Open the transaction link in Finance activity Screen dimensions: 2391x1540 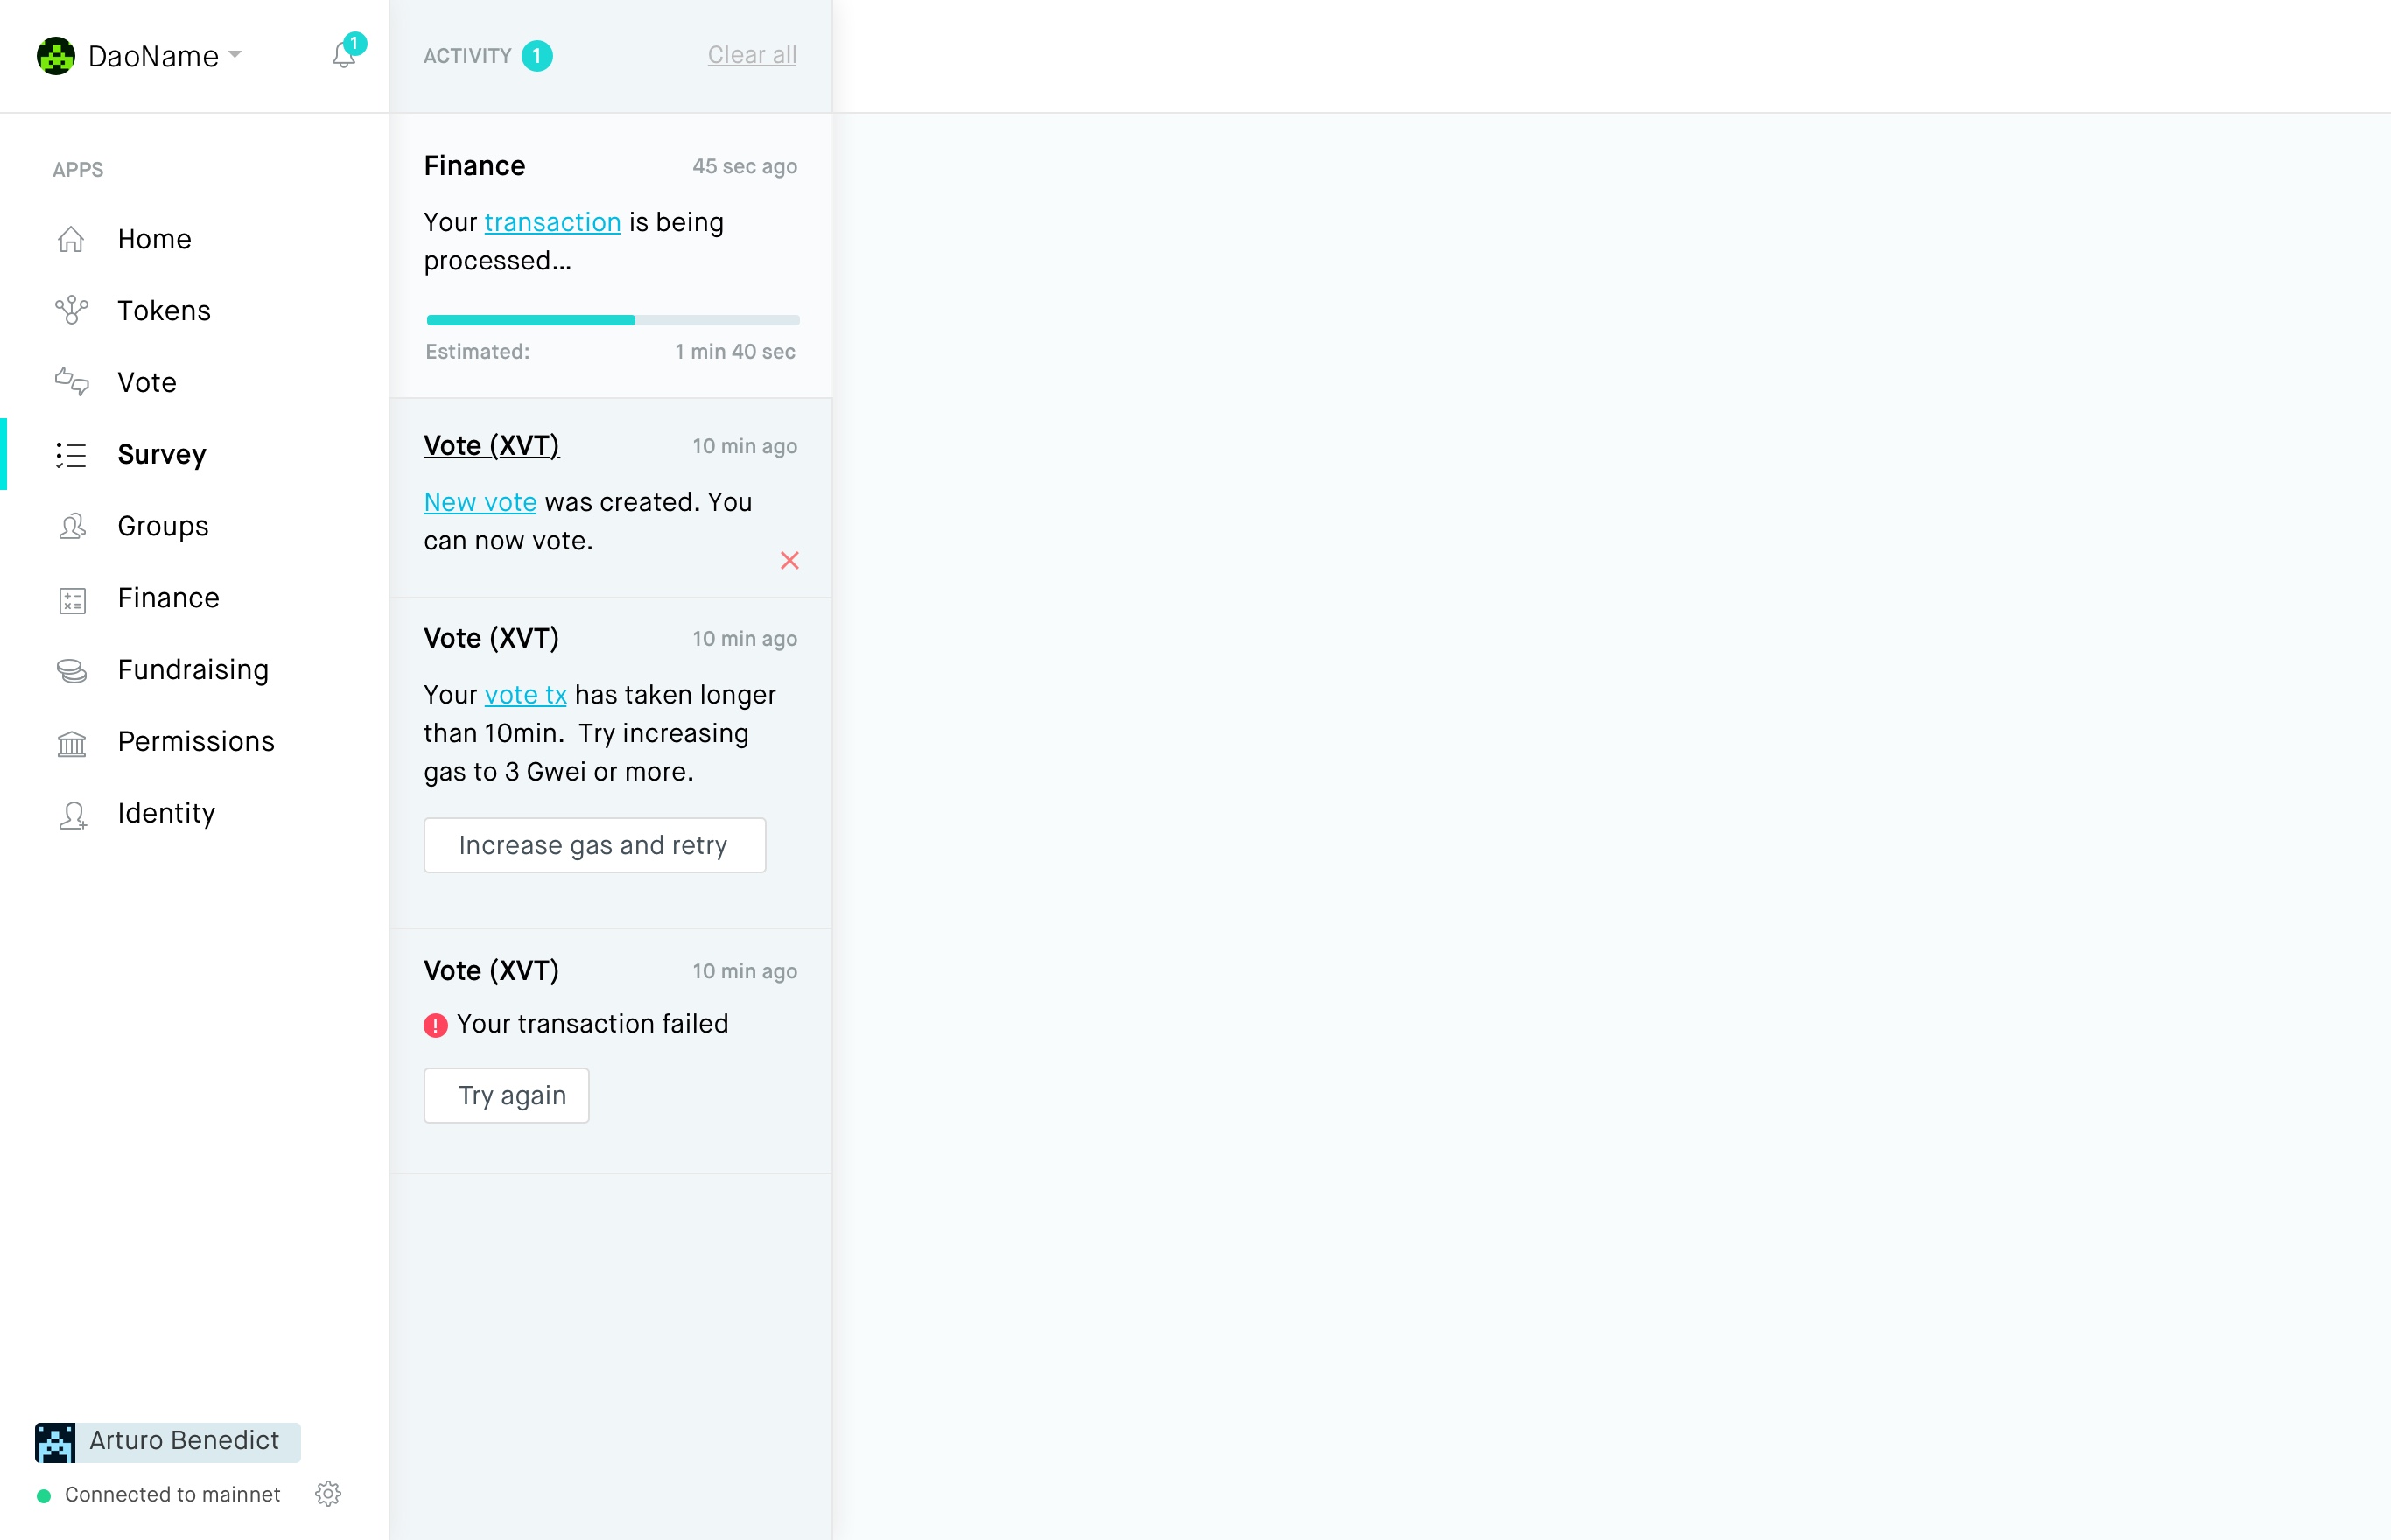coord(553,222)
